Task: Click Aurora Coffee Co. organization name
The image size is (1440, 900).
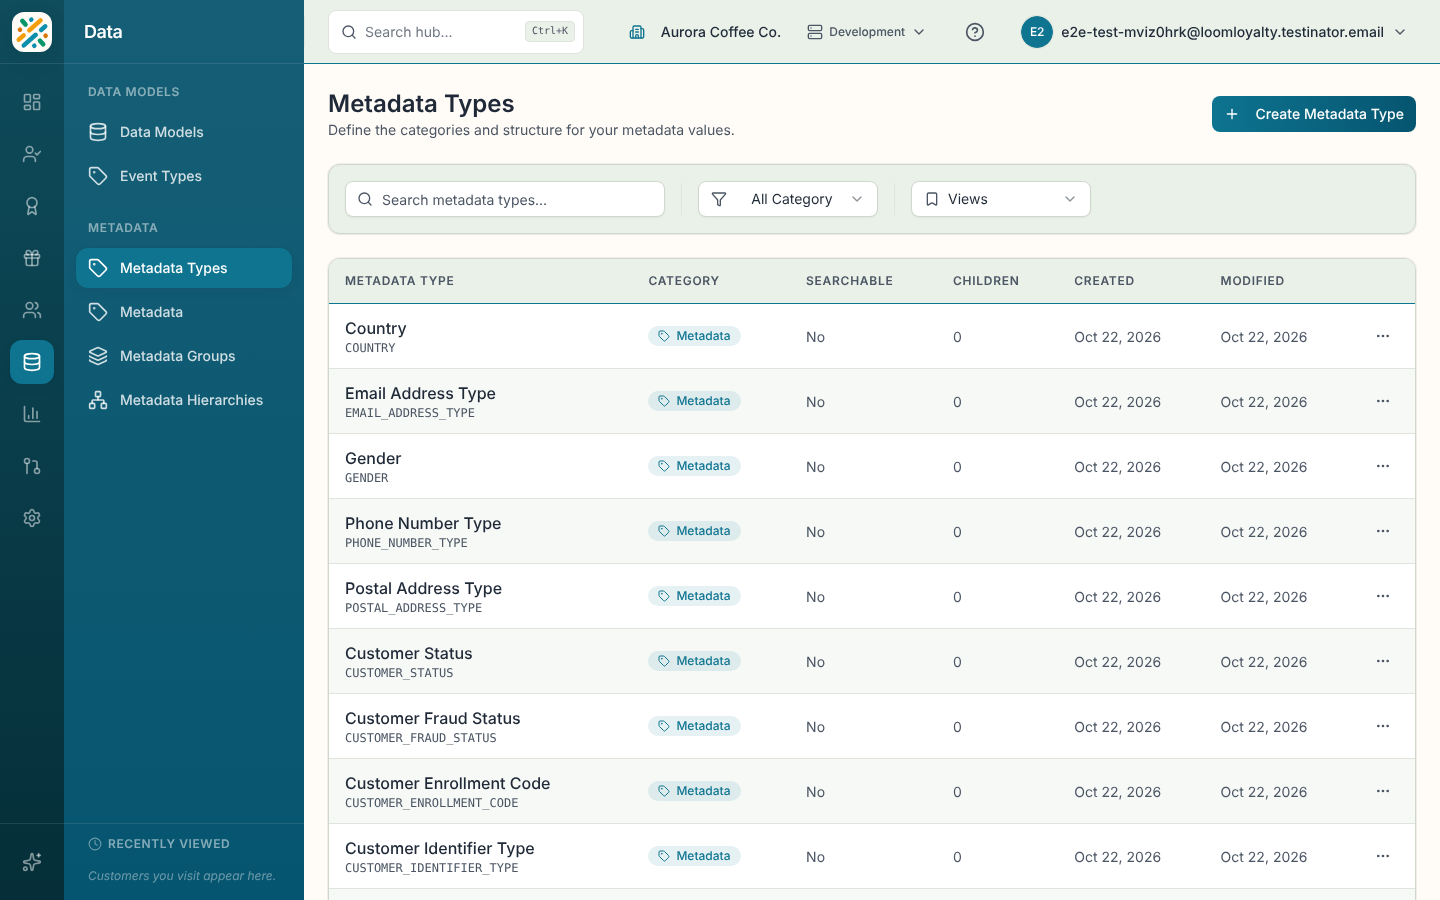Action: pyautogui.click(x=720, y=32)
